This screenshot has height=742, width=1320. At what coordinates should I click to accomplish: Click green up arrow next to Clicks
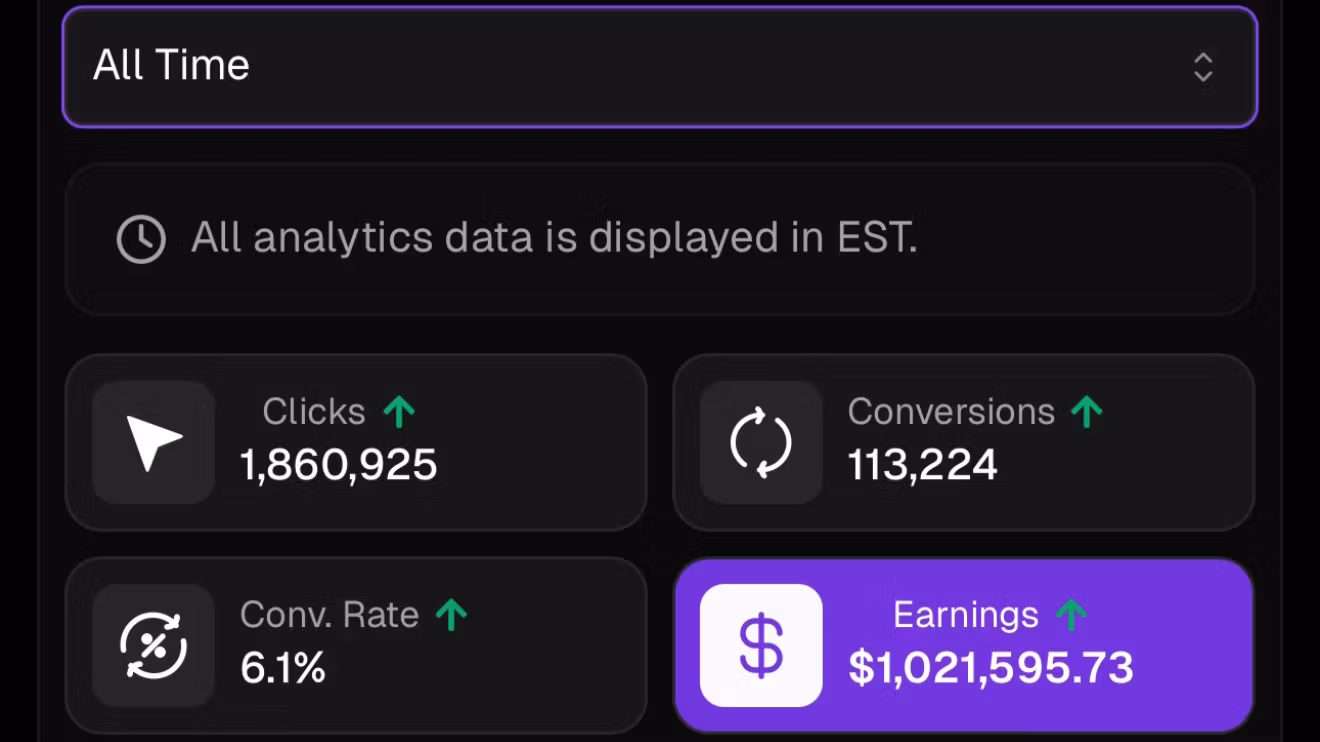point(399,411)
